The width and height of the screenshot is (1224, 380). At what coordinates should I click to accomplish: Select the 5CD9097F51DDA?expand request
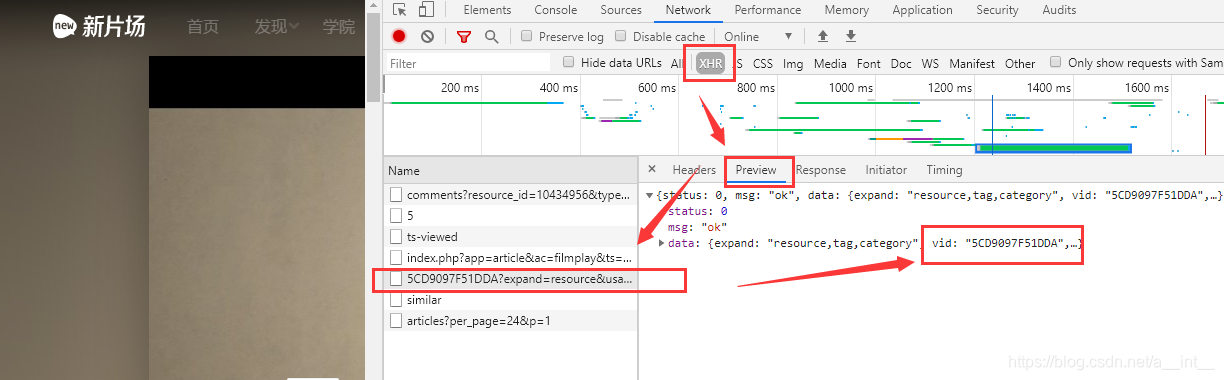tap(510, 279)
